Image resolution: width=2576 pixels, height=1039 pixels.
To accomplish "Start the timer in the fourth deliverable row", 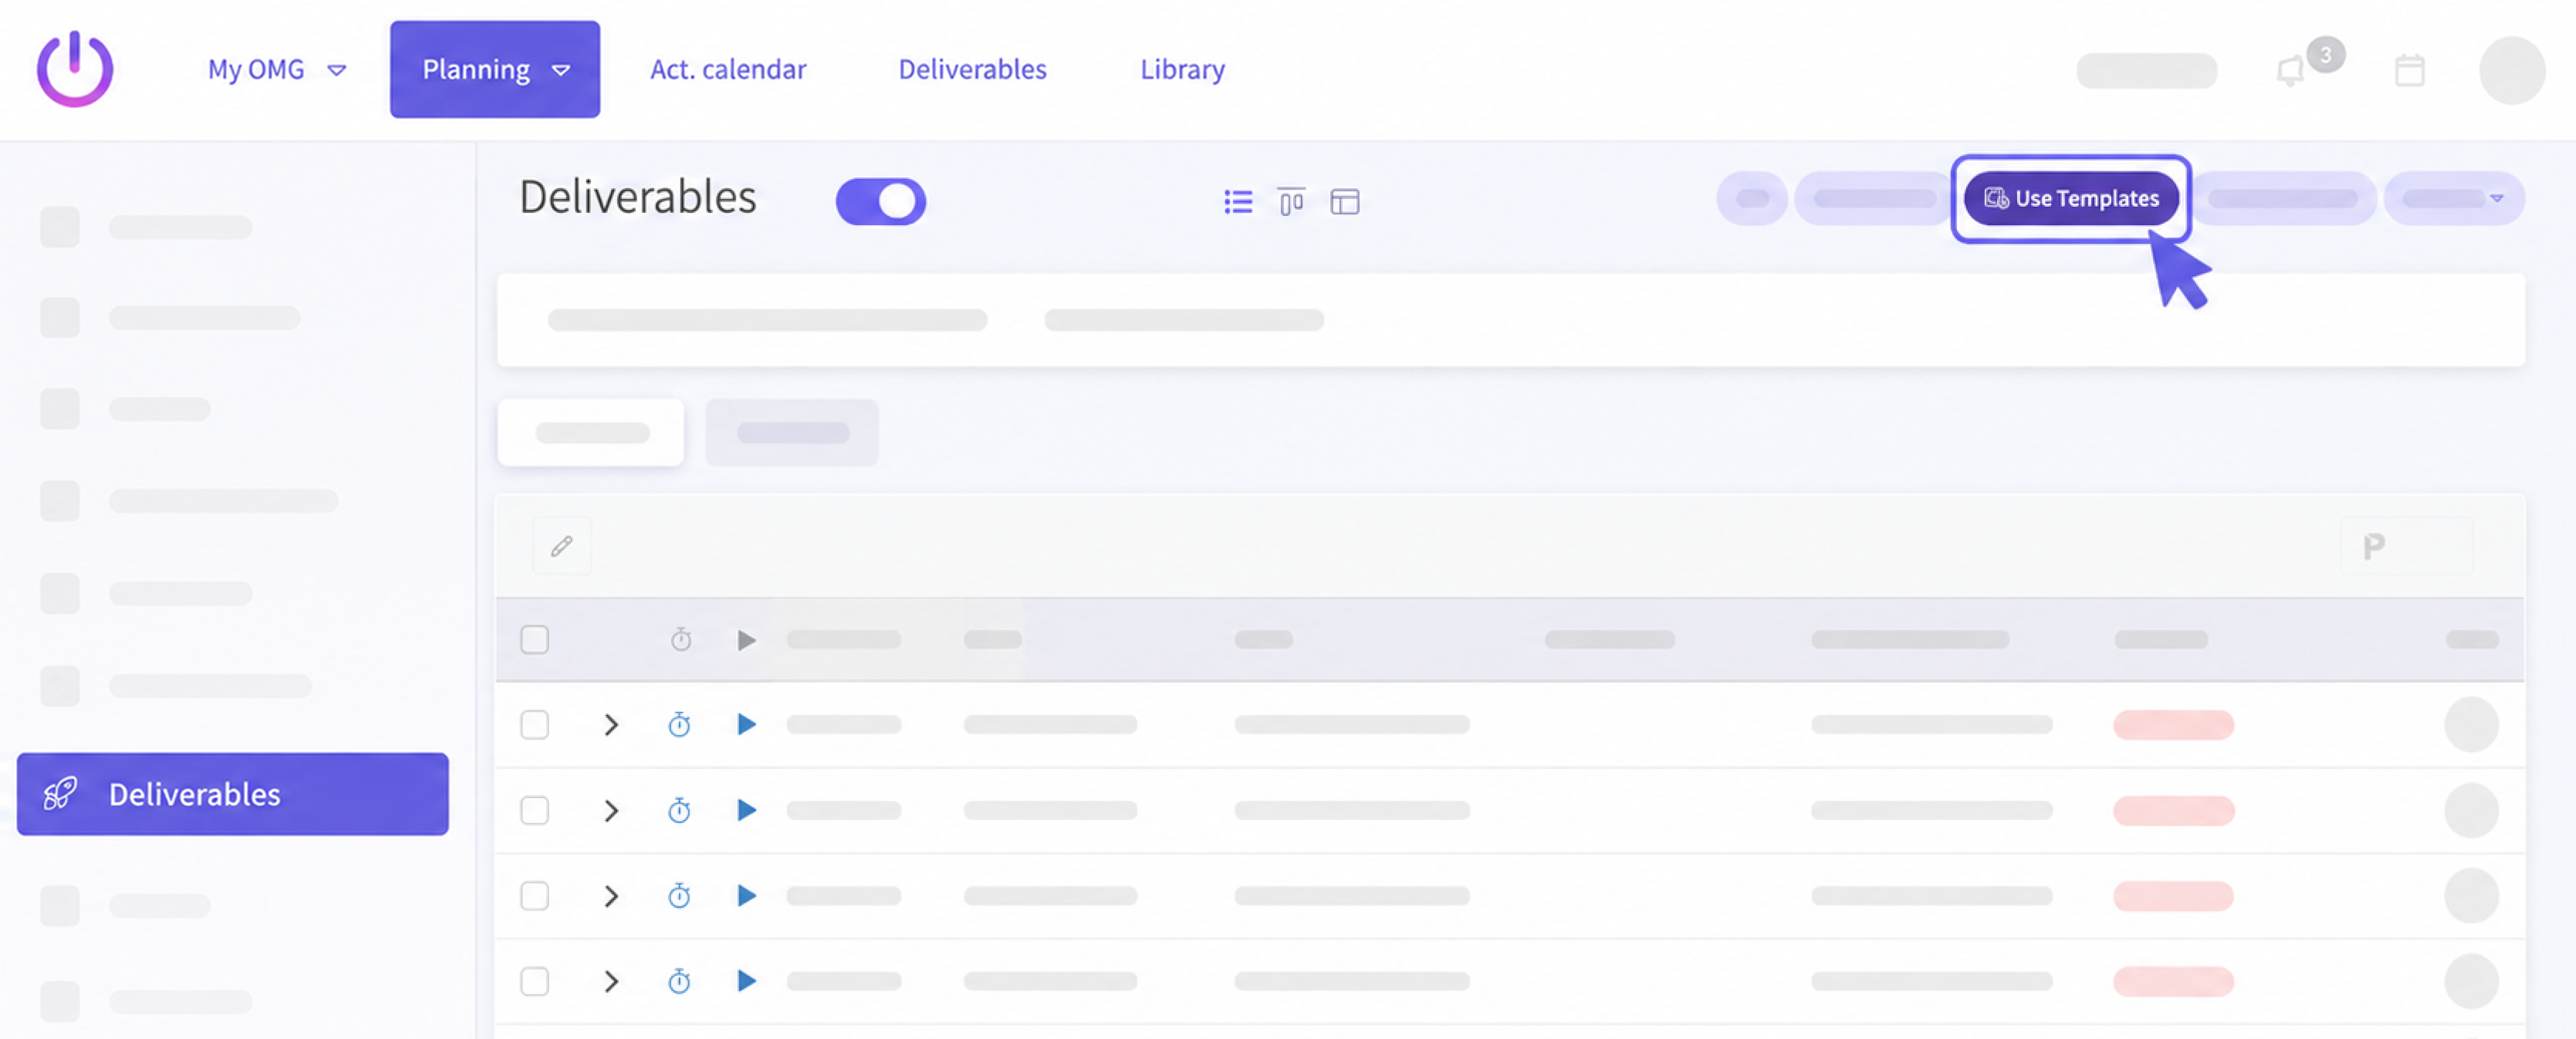I will tap(679, 981).
